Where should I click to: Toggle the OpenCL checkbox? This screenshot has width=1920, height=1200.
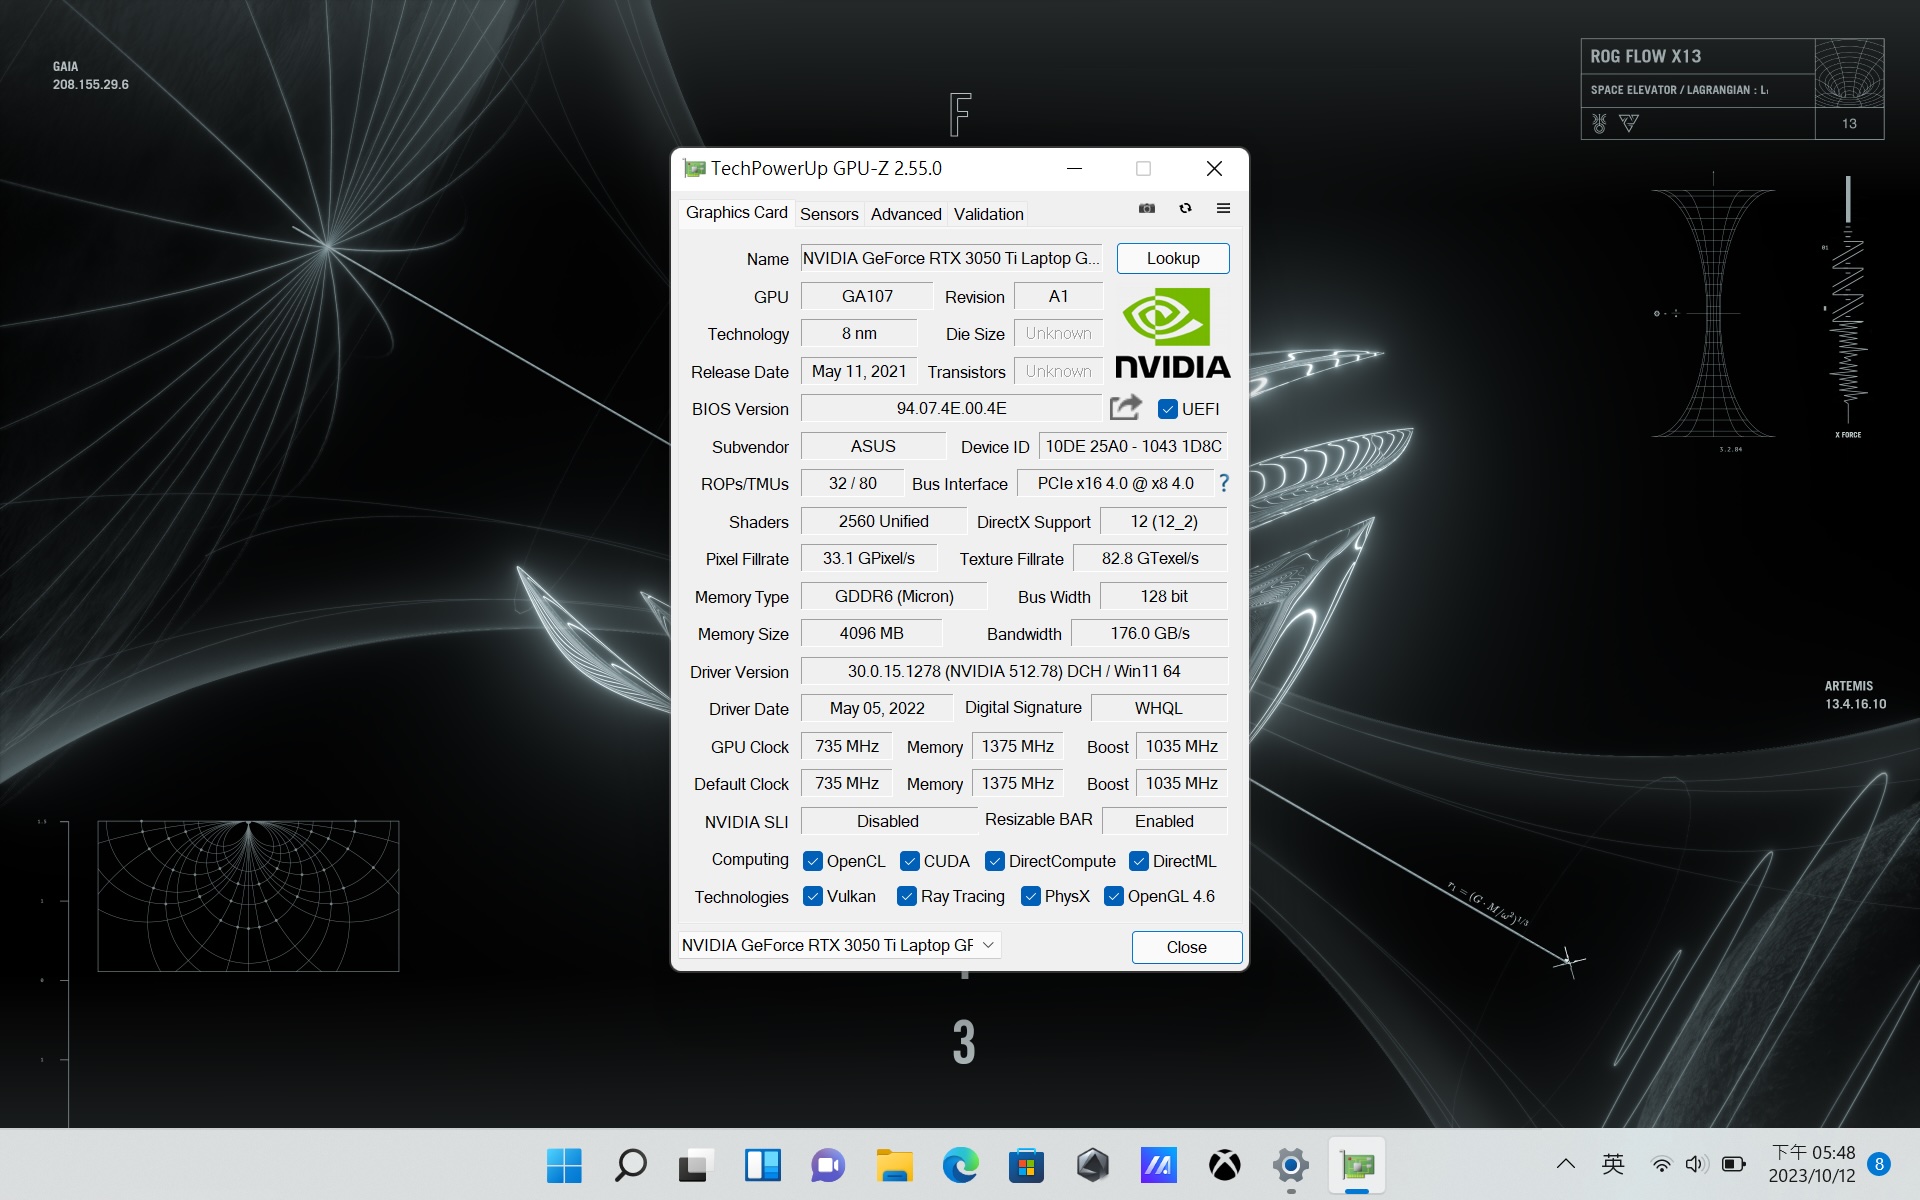point(813,861)
